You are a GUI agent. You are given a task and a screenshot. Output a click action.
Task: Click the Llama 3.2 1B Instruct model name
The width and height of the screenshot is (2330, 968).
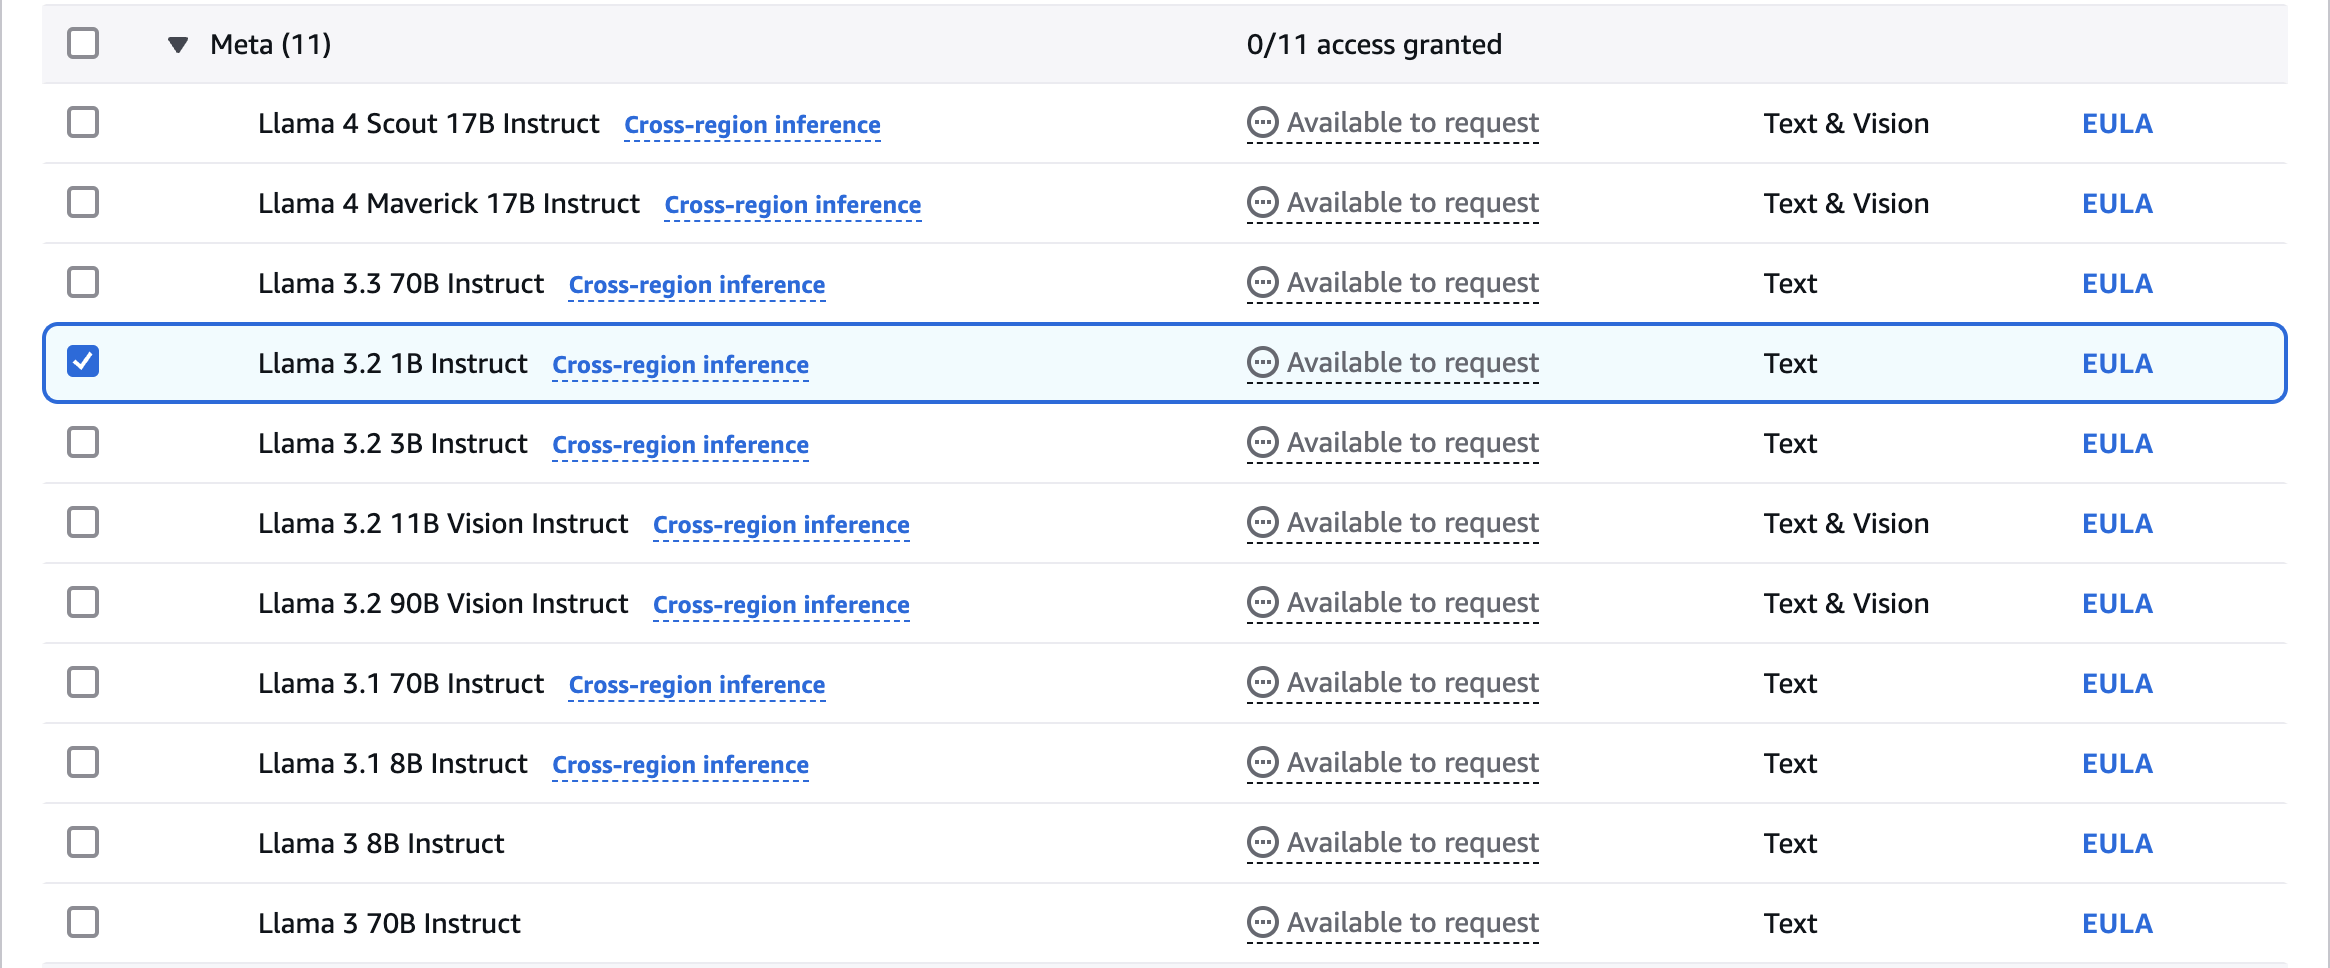point(392,364)
